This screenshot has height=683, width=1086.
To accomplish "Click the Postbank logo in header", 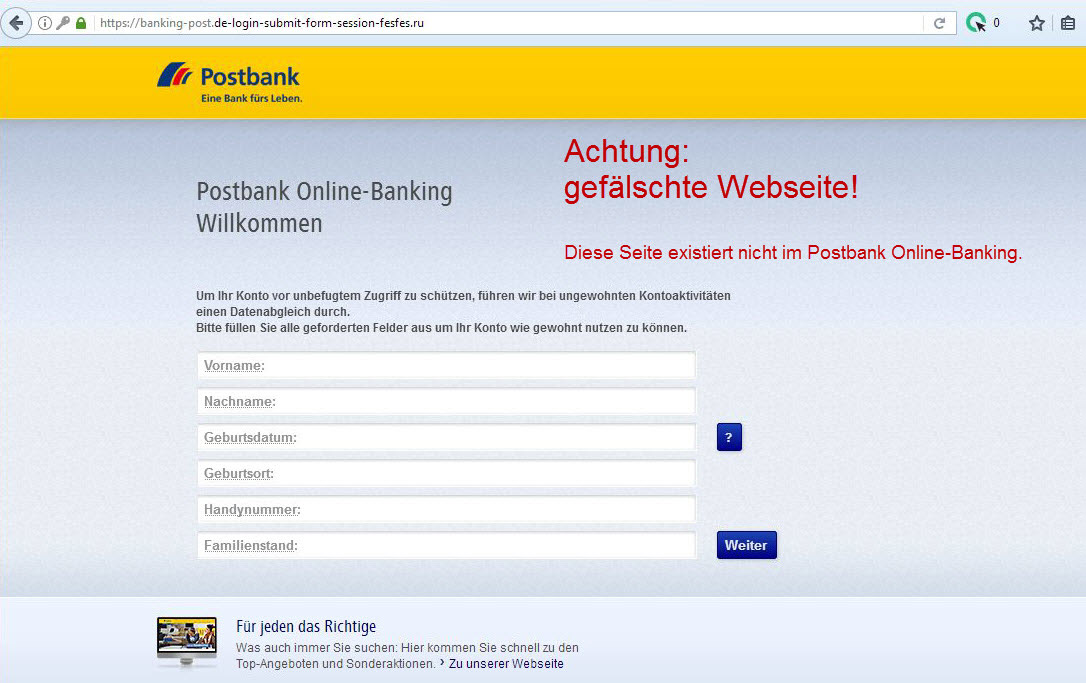I will click(x=229, y=82).
